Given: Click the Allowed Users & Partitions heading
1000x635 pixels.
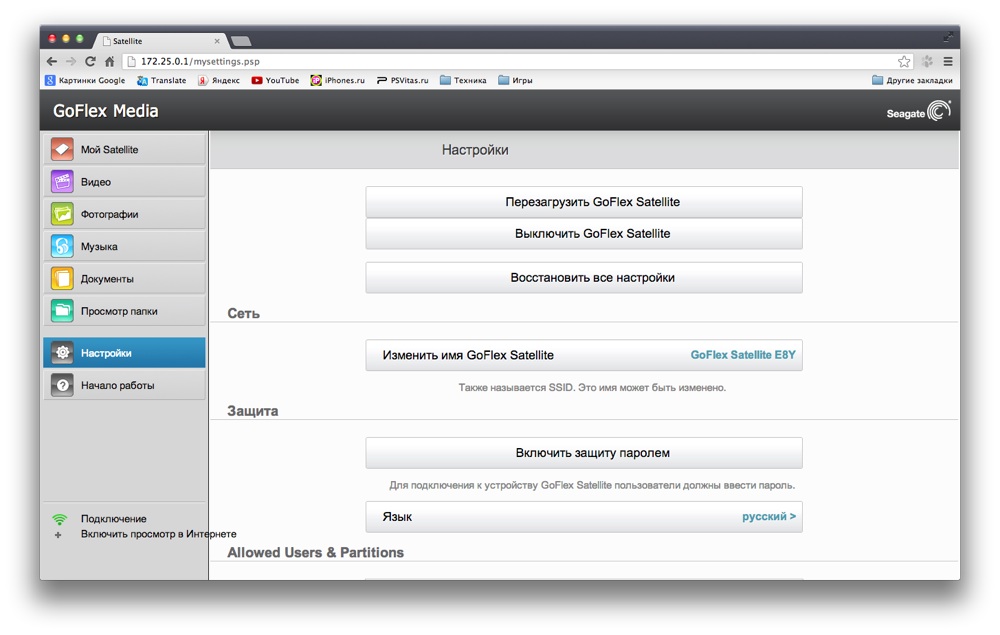Looking at the screenshot, I should point(316,553).
